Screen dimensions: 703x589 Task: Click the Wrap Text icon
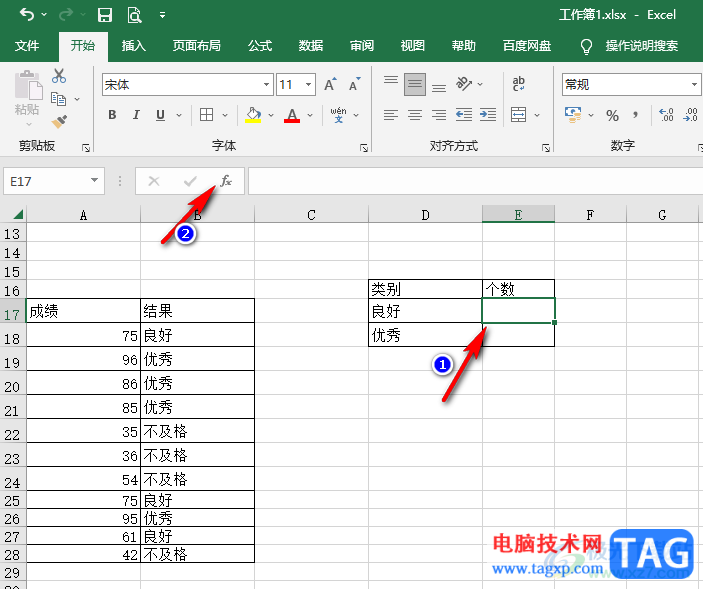click(519, 84)
